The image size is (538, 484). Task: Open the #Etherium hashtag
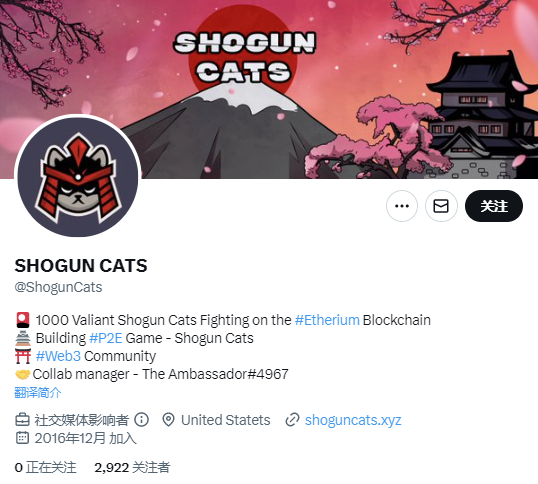pos(327,320)
